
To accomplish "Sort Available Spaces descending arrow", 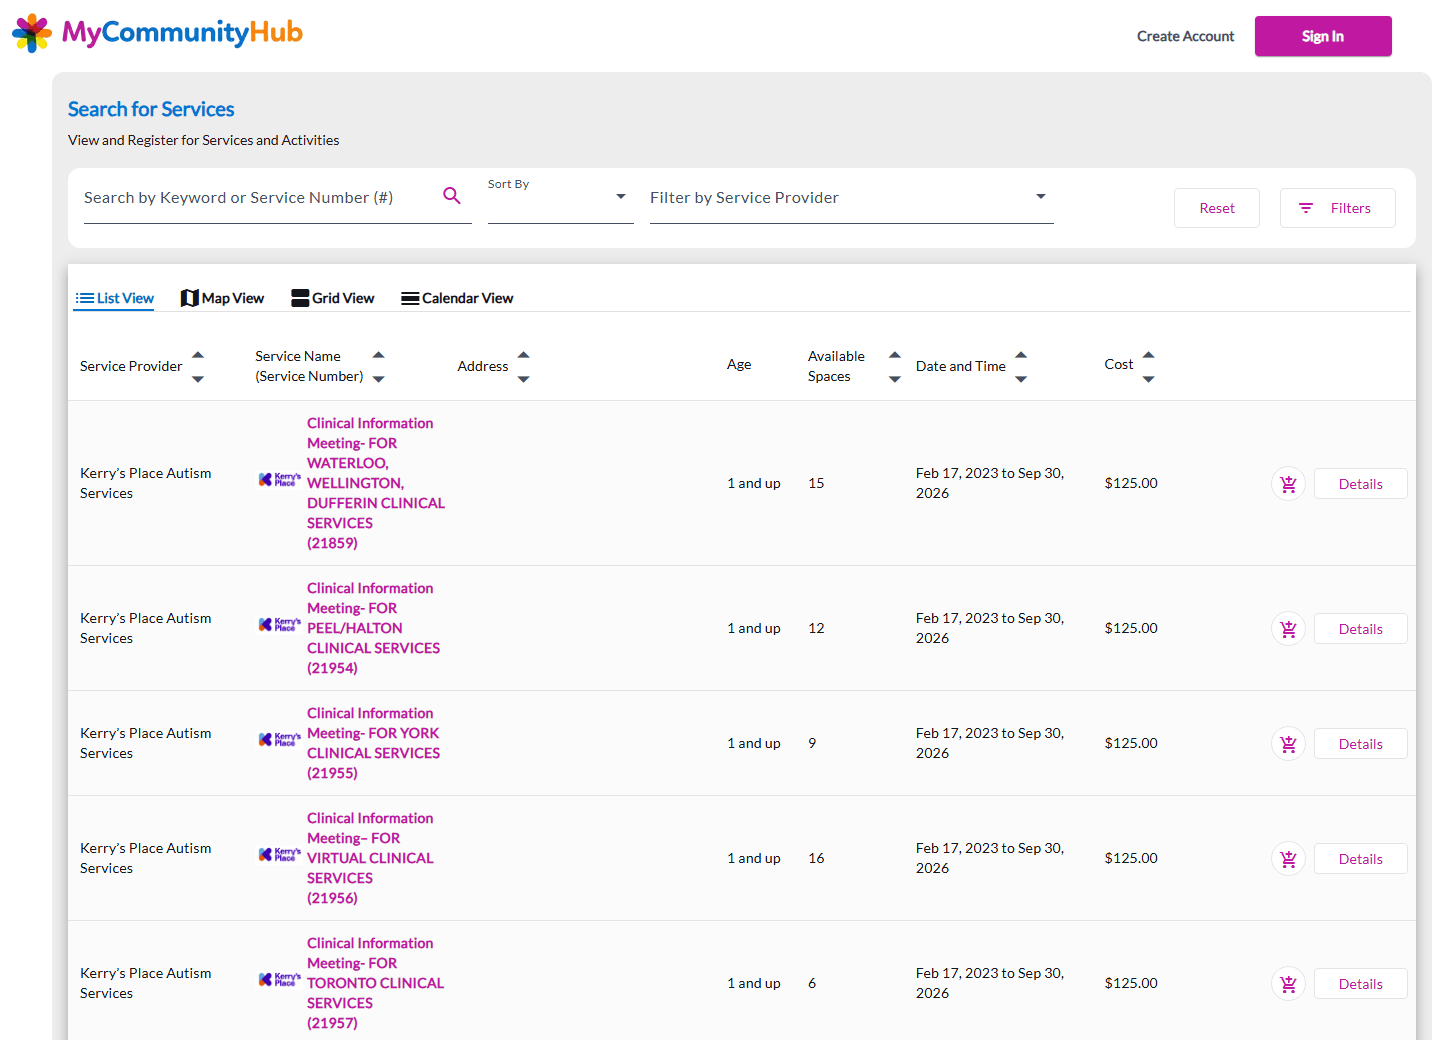I will click(895, 379).
